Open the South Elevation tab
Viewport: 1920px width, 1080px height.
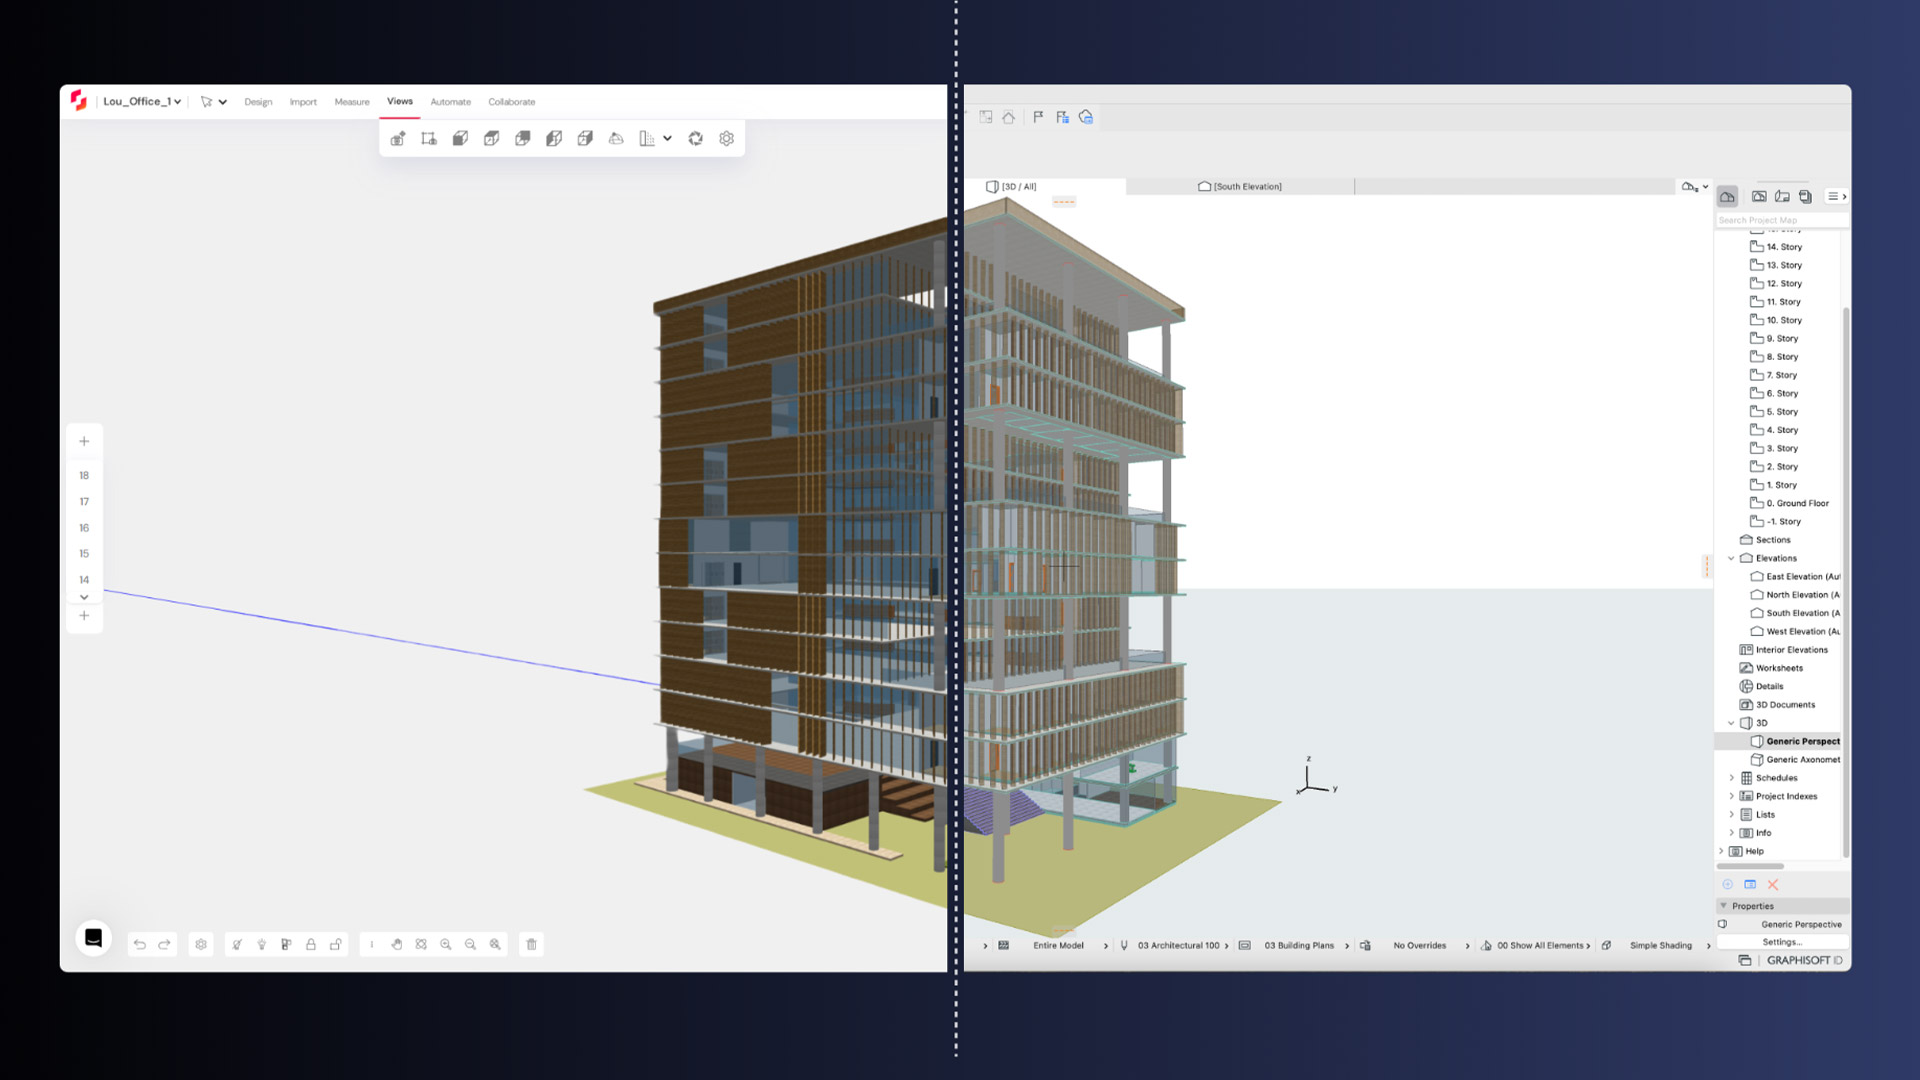(1240, 186)
